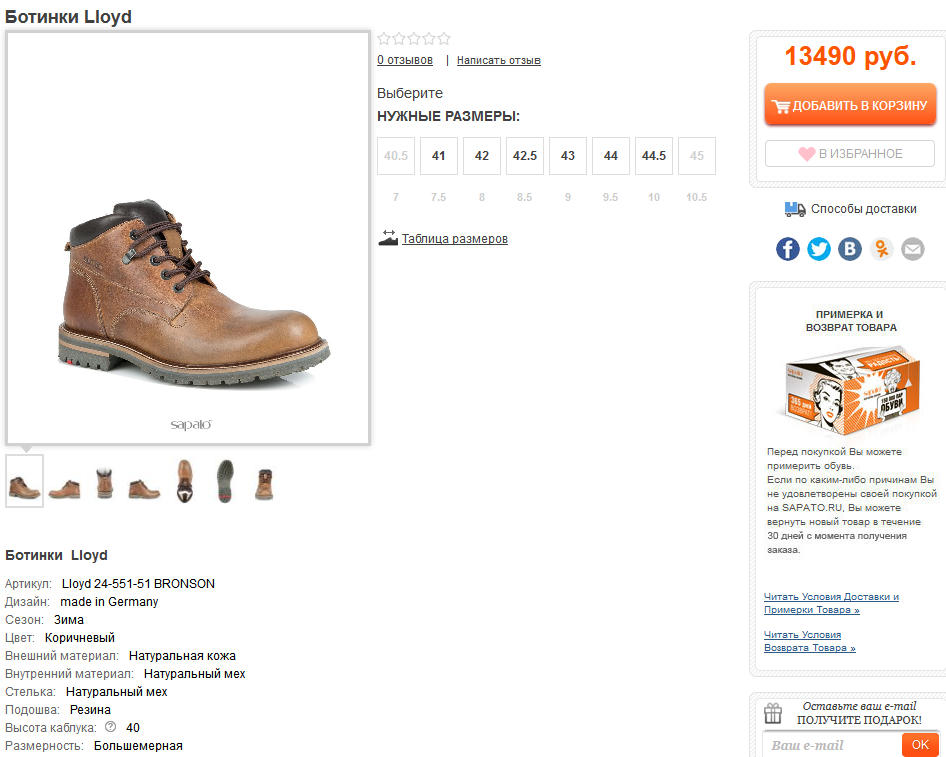Show the back-view boot thumbnail
946x757 pixels.
click(x=104, y=483)
